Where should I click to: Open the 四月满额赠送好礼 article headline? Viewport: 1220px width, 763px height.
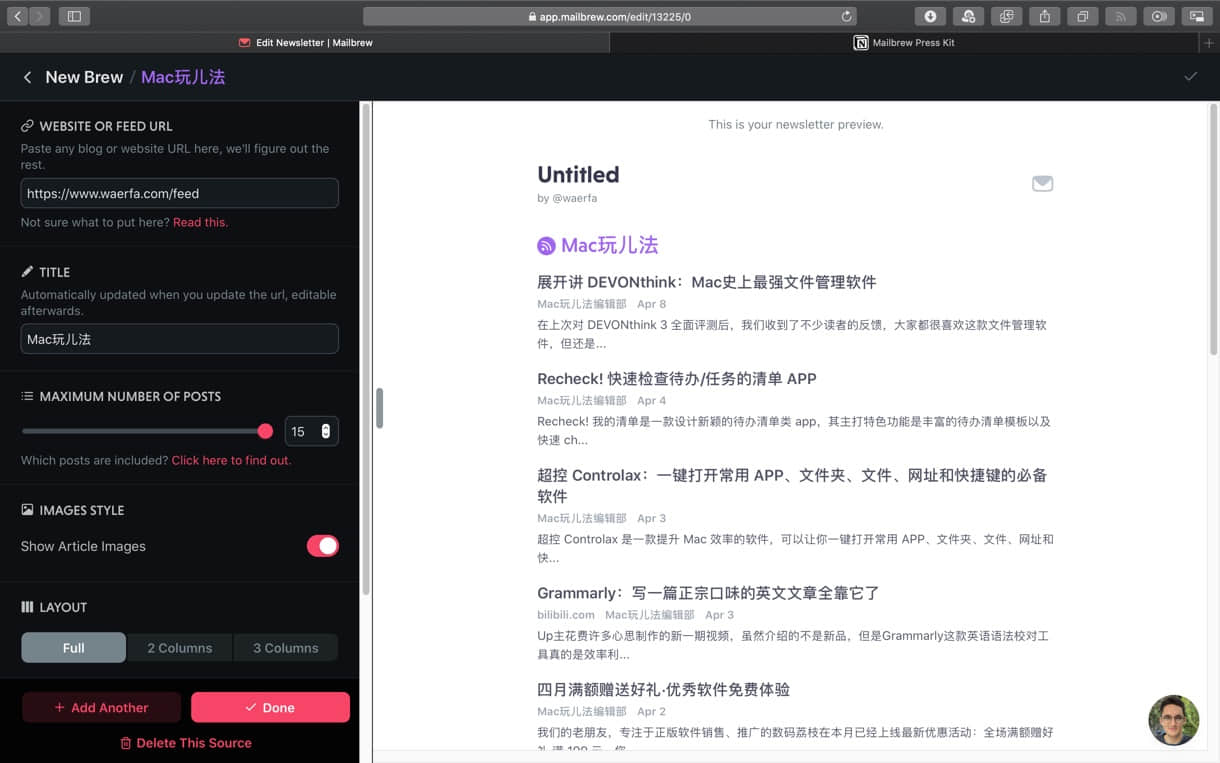pyautogui.click(x=663, y=689)
